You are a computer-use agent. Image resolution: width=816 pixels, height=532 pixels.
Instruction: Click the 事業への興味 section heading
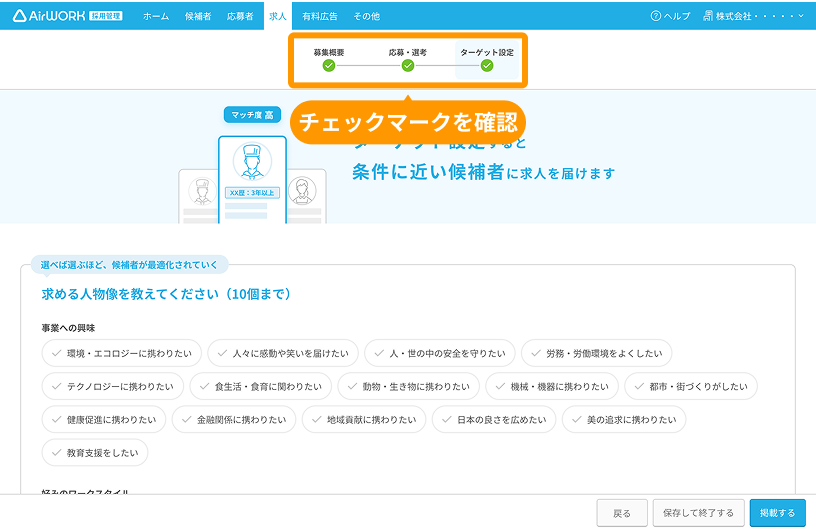pyautogui.click(x=68, y=328)
